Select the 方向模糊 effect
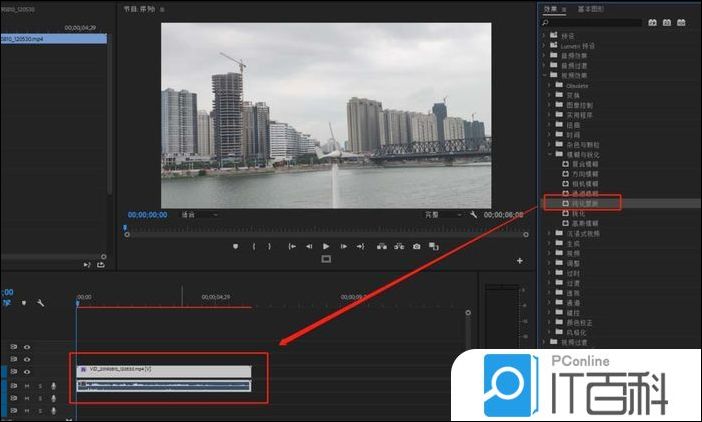Viewport: 702px width, 422px height. [x=585, y=174]
